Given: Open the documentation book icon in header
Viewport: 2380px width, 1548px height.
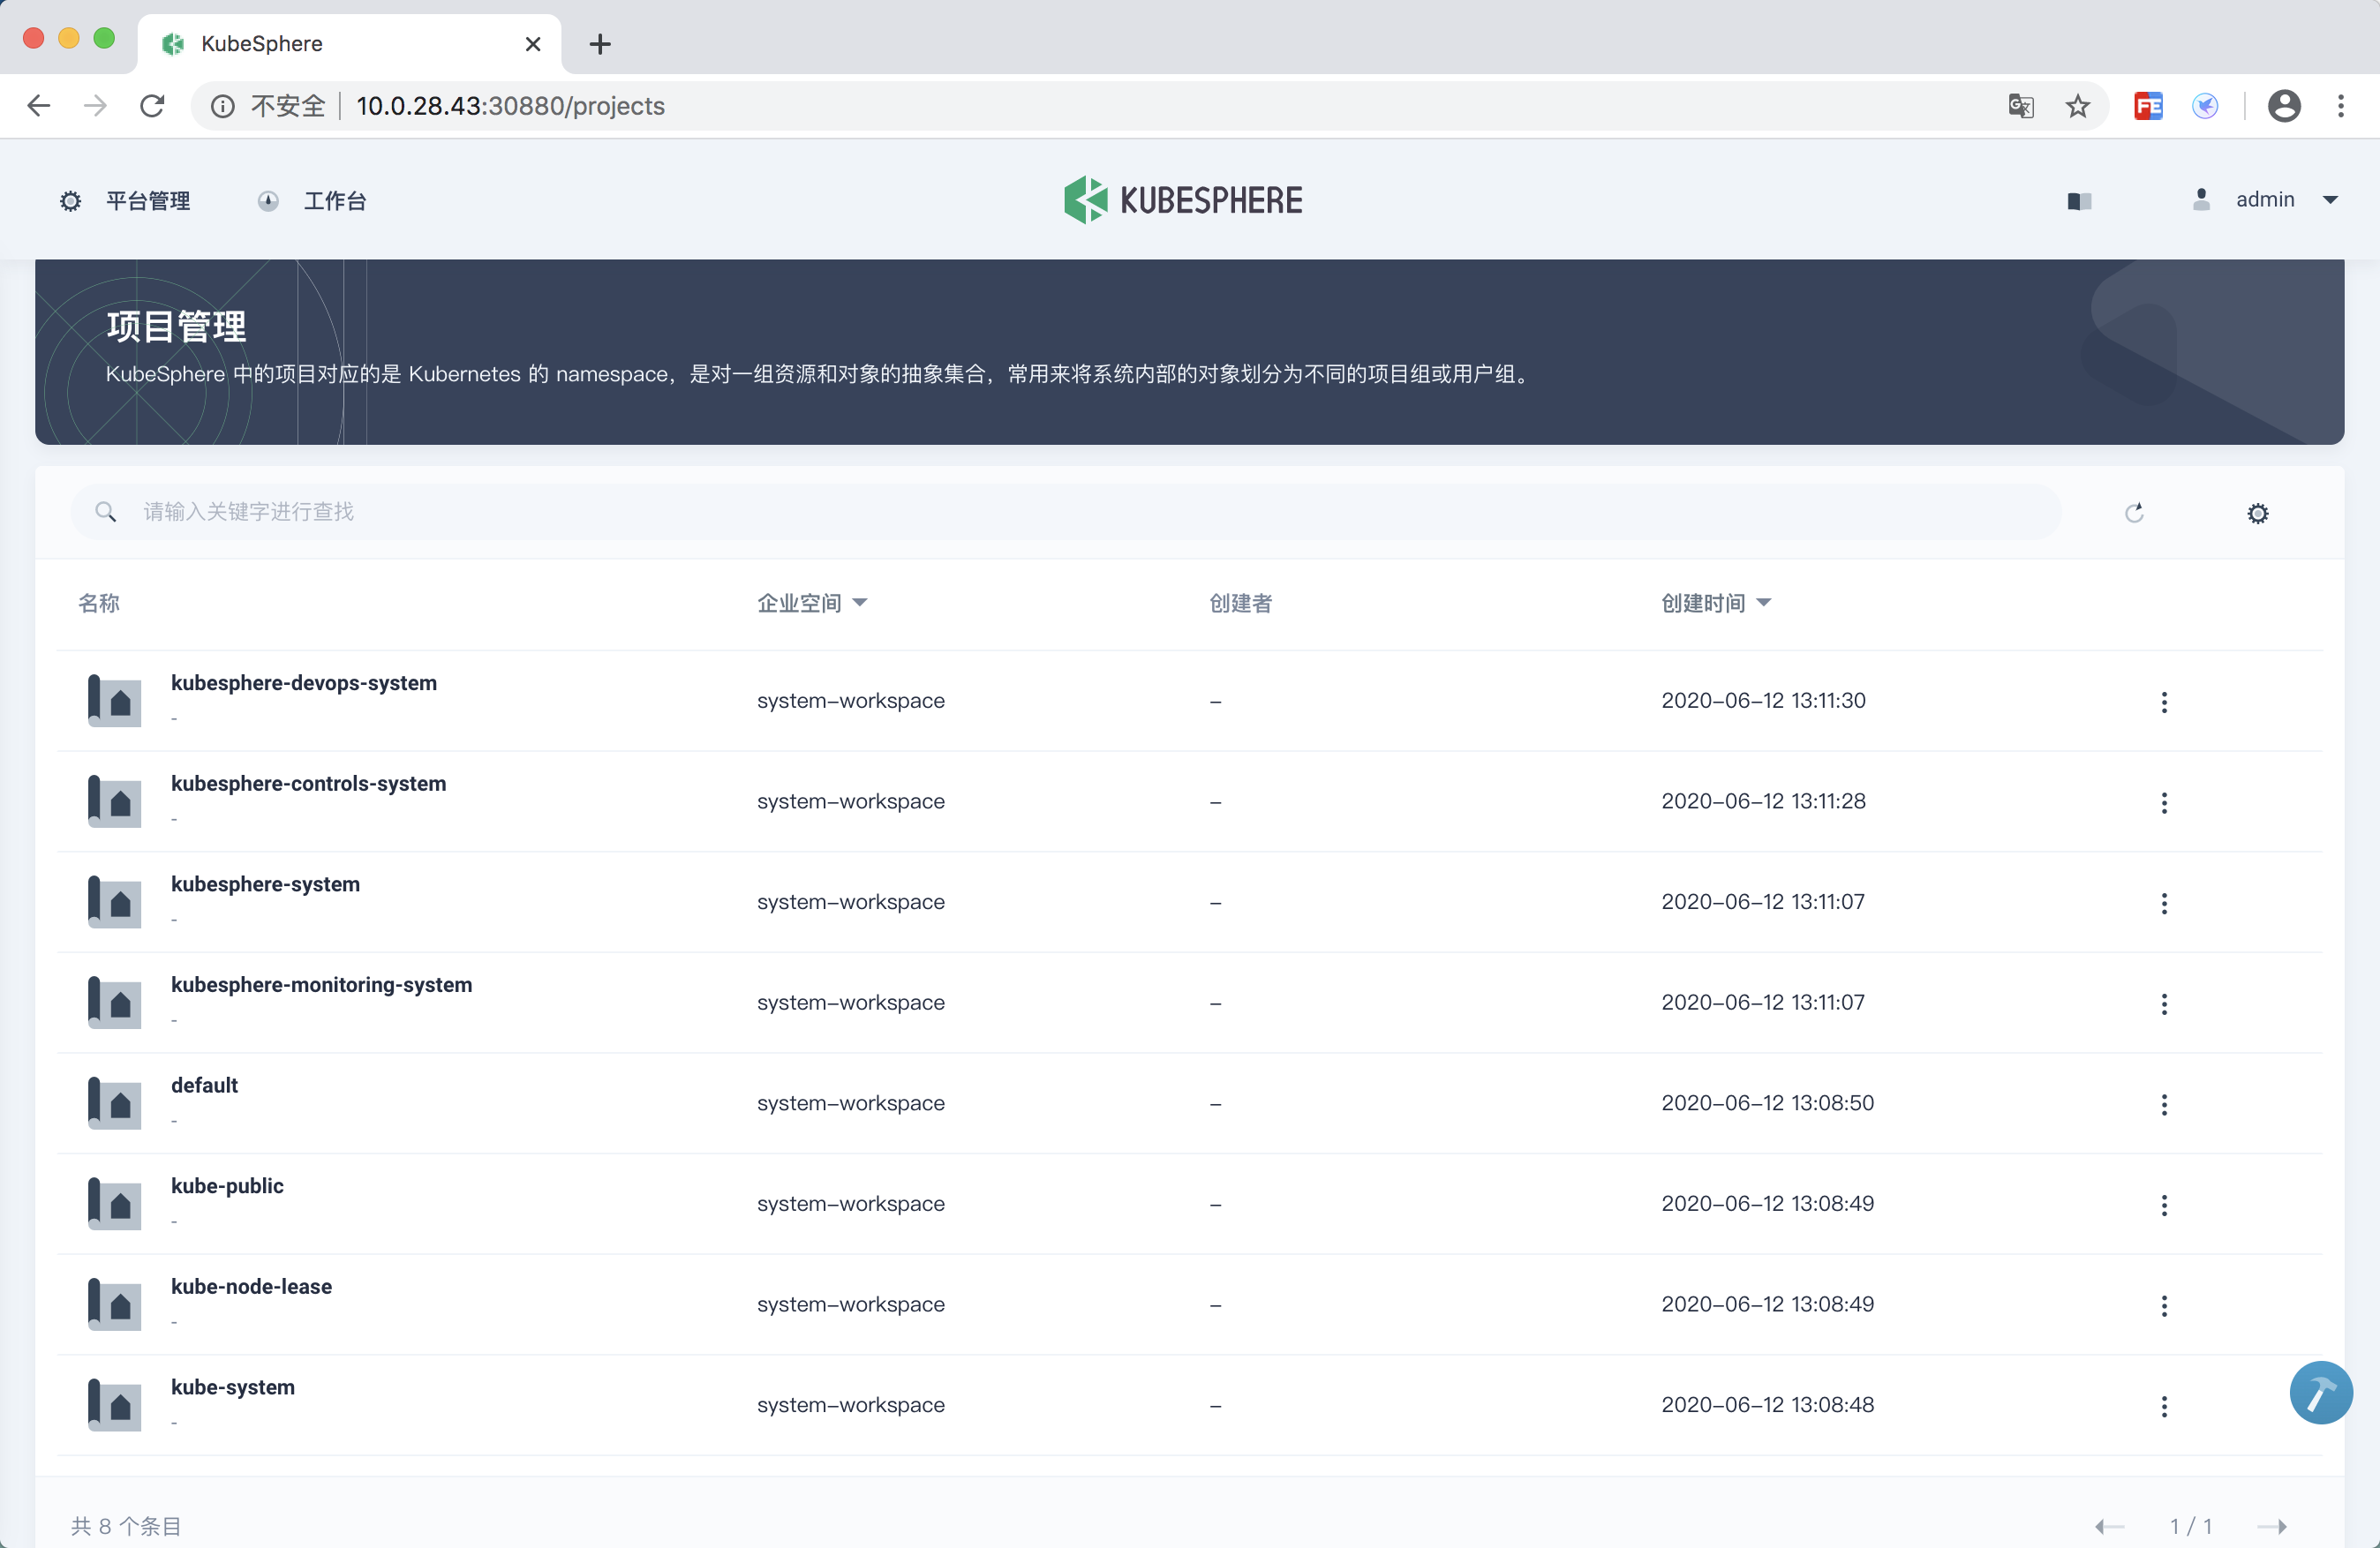Looking at the screenshot, I should [x=2079, y=201].
